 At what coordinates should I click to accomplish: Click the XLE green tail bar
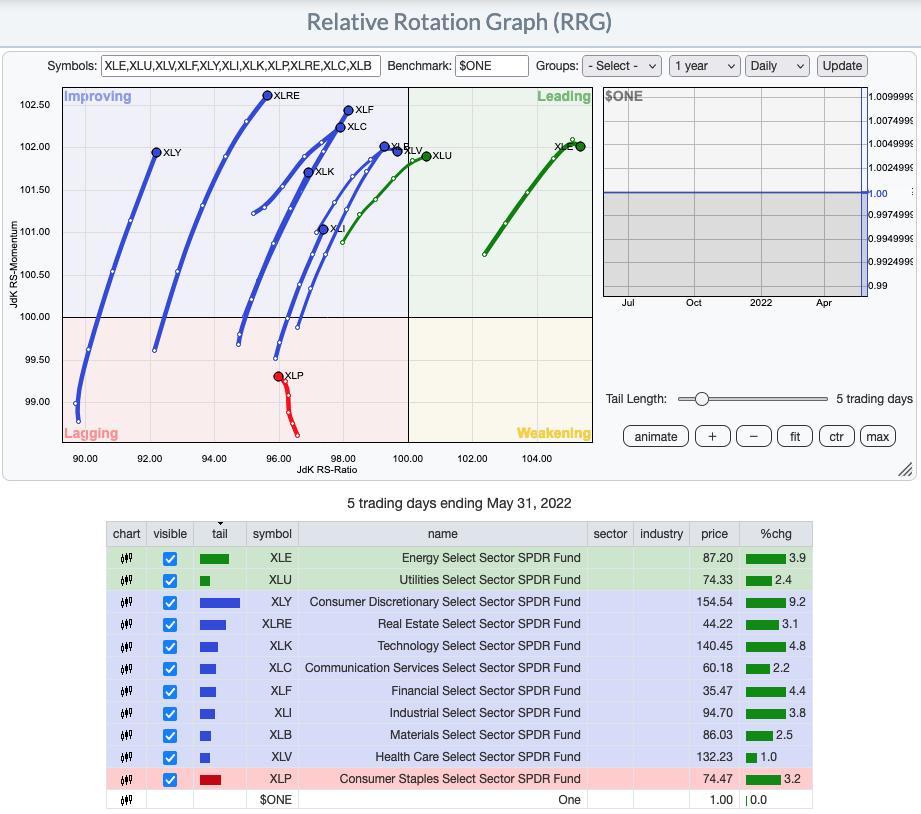pos(214,559)
